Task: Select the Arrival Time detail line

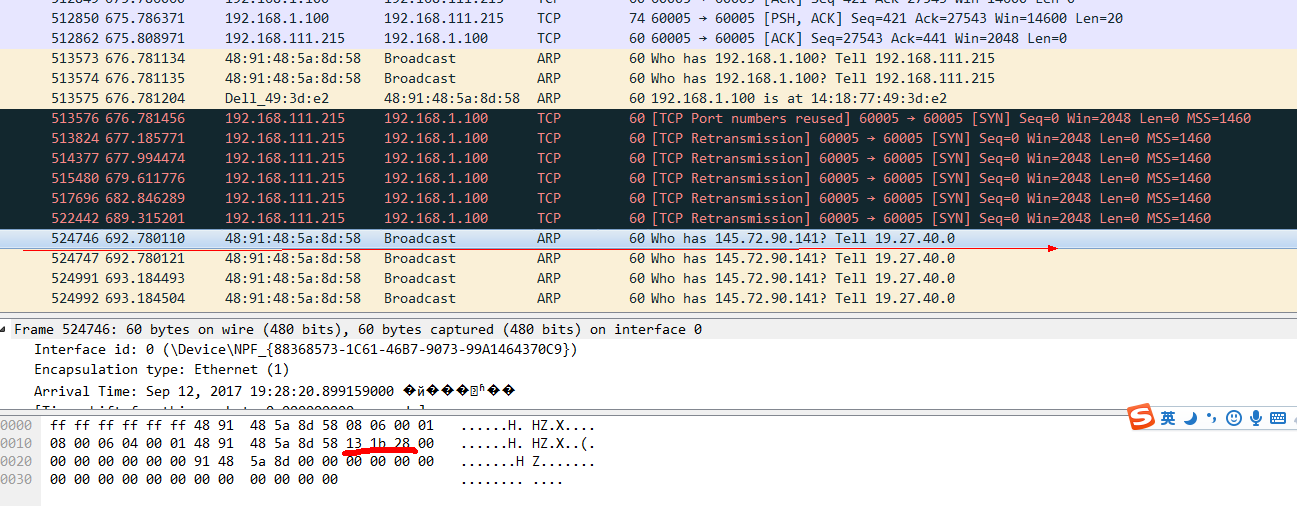Action: coord(274,391)
